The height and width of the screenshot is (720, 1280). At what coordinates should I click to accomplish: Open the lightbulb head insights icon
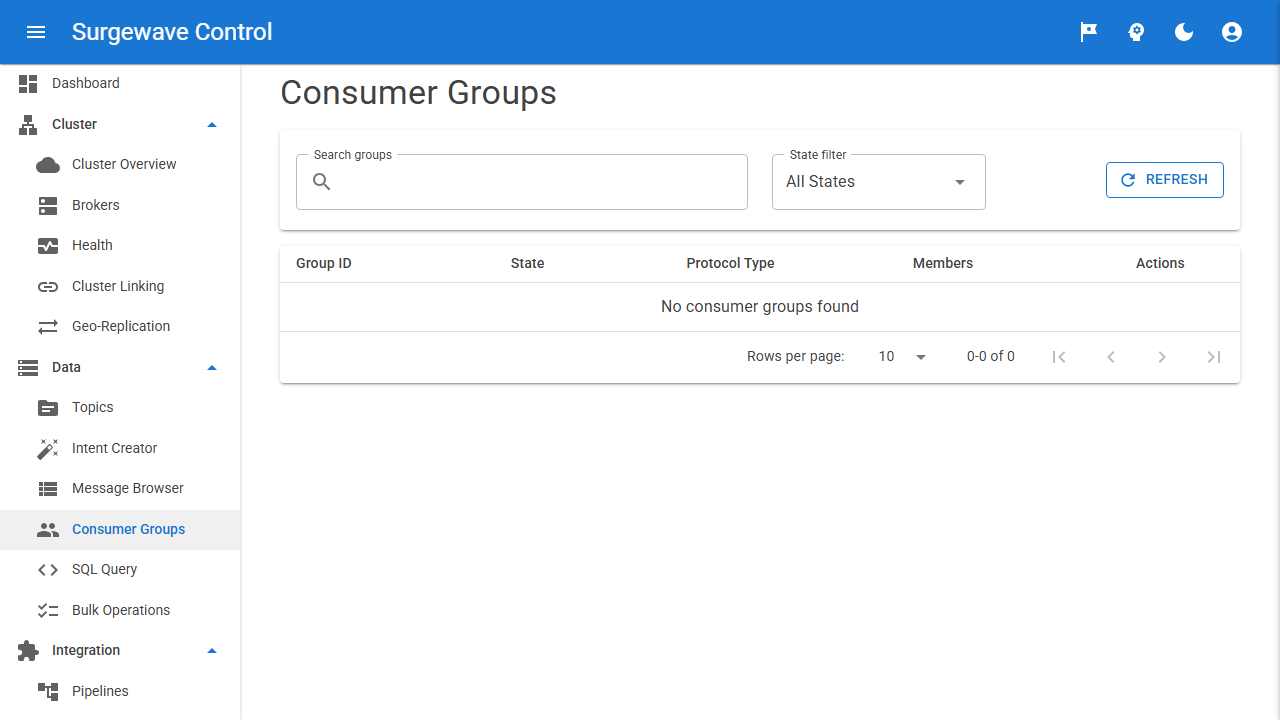pos(1136,32)
